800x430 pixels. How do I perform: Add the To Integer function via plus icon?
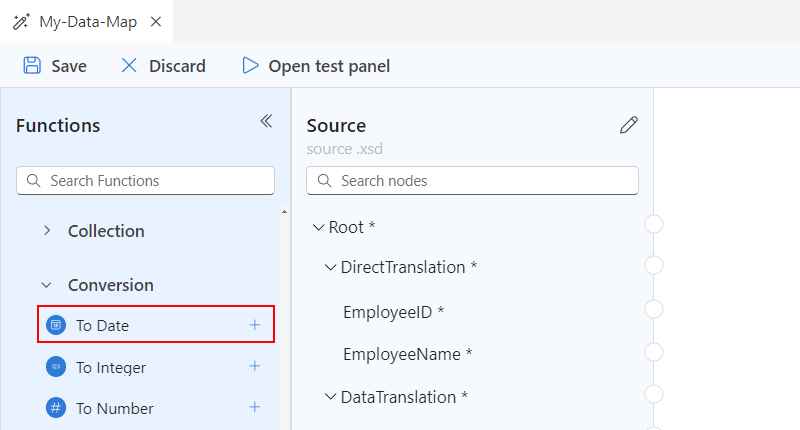(255, 366)
